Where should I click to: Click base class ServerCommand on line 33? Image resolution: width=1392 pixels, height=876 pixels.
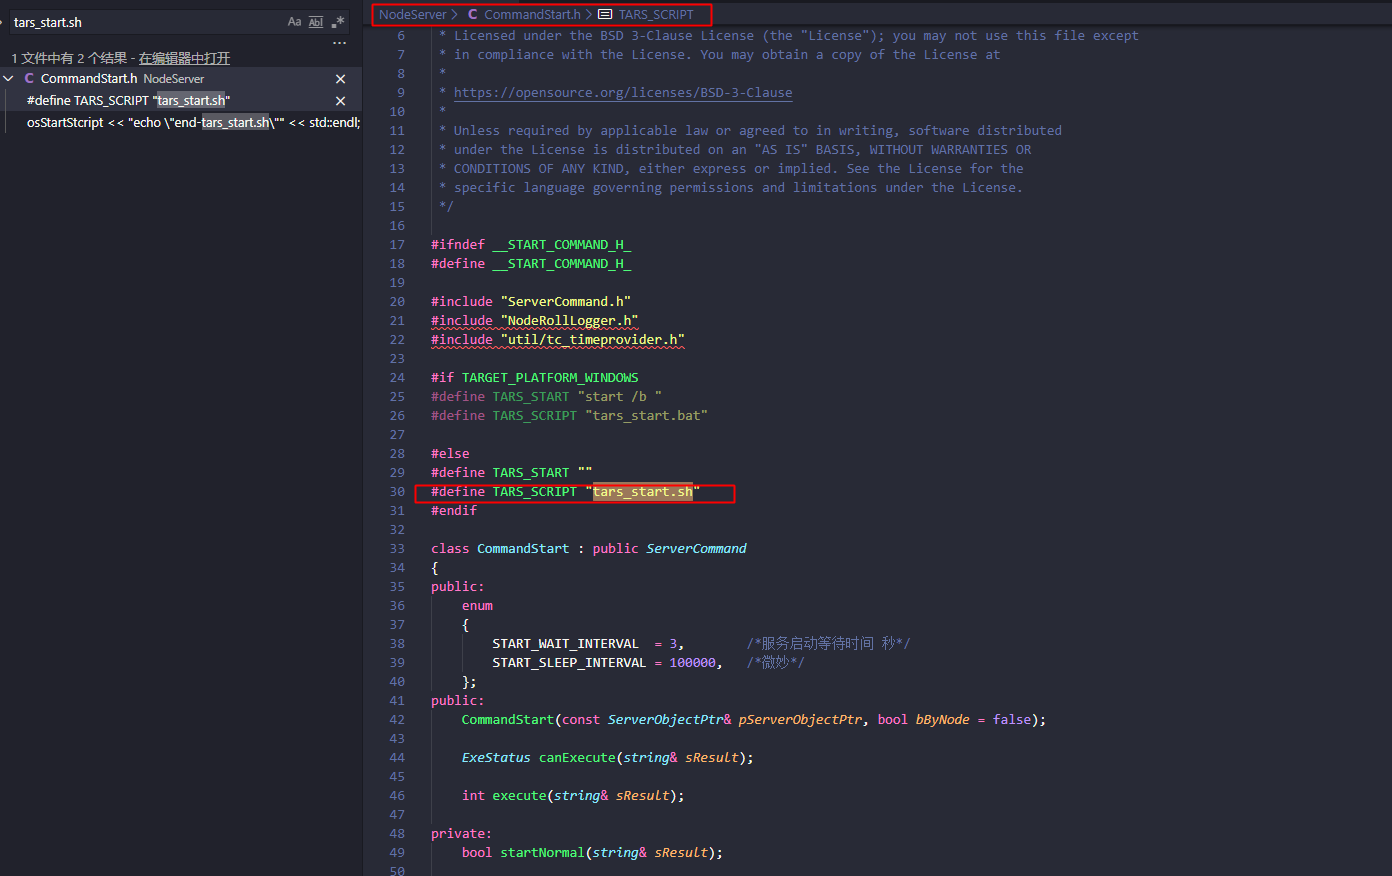coord(696,549)
